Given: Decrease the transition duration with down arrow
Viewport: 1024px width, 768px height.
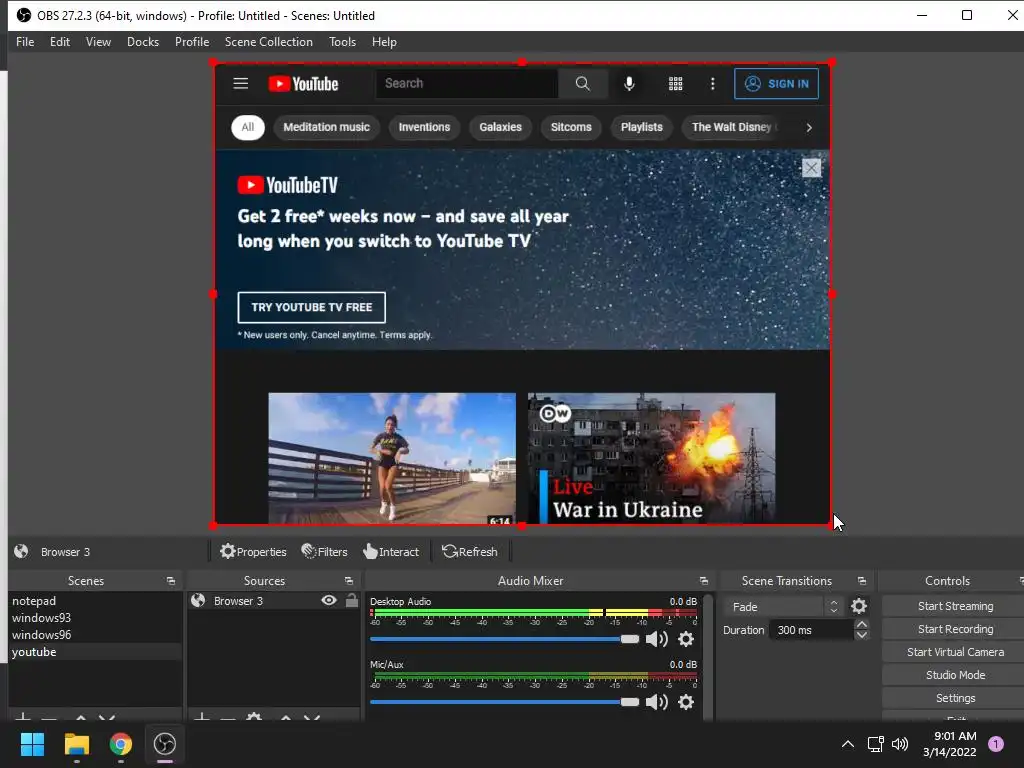Looking at the screenshot, I should (861, 635).
